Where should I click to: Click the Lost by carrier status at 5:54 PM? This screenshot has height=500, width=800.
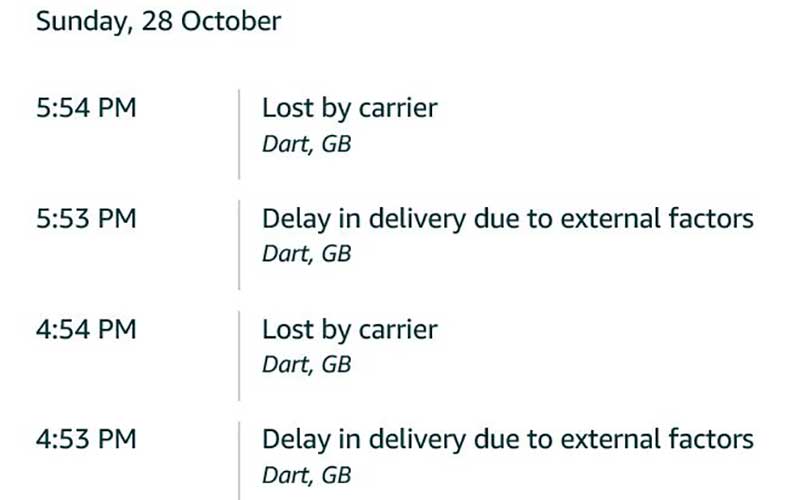[x=349, y=108]
